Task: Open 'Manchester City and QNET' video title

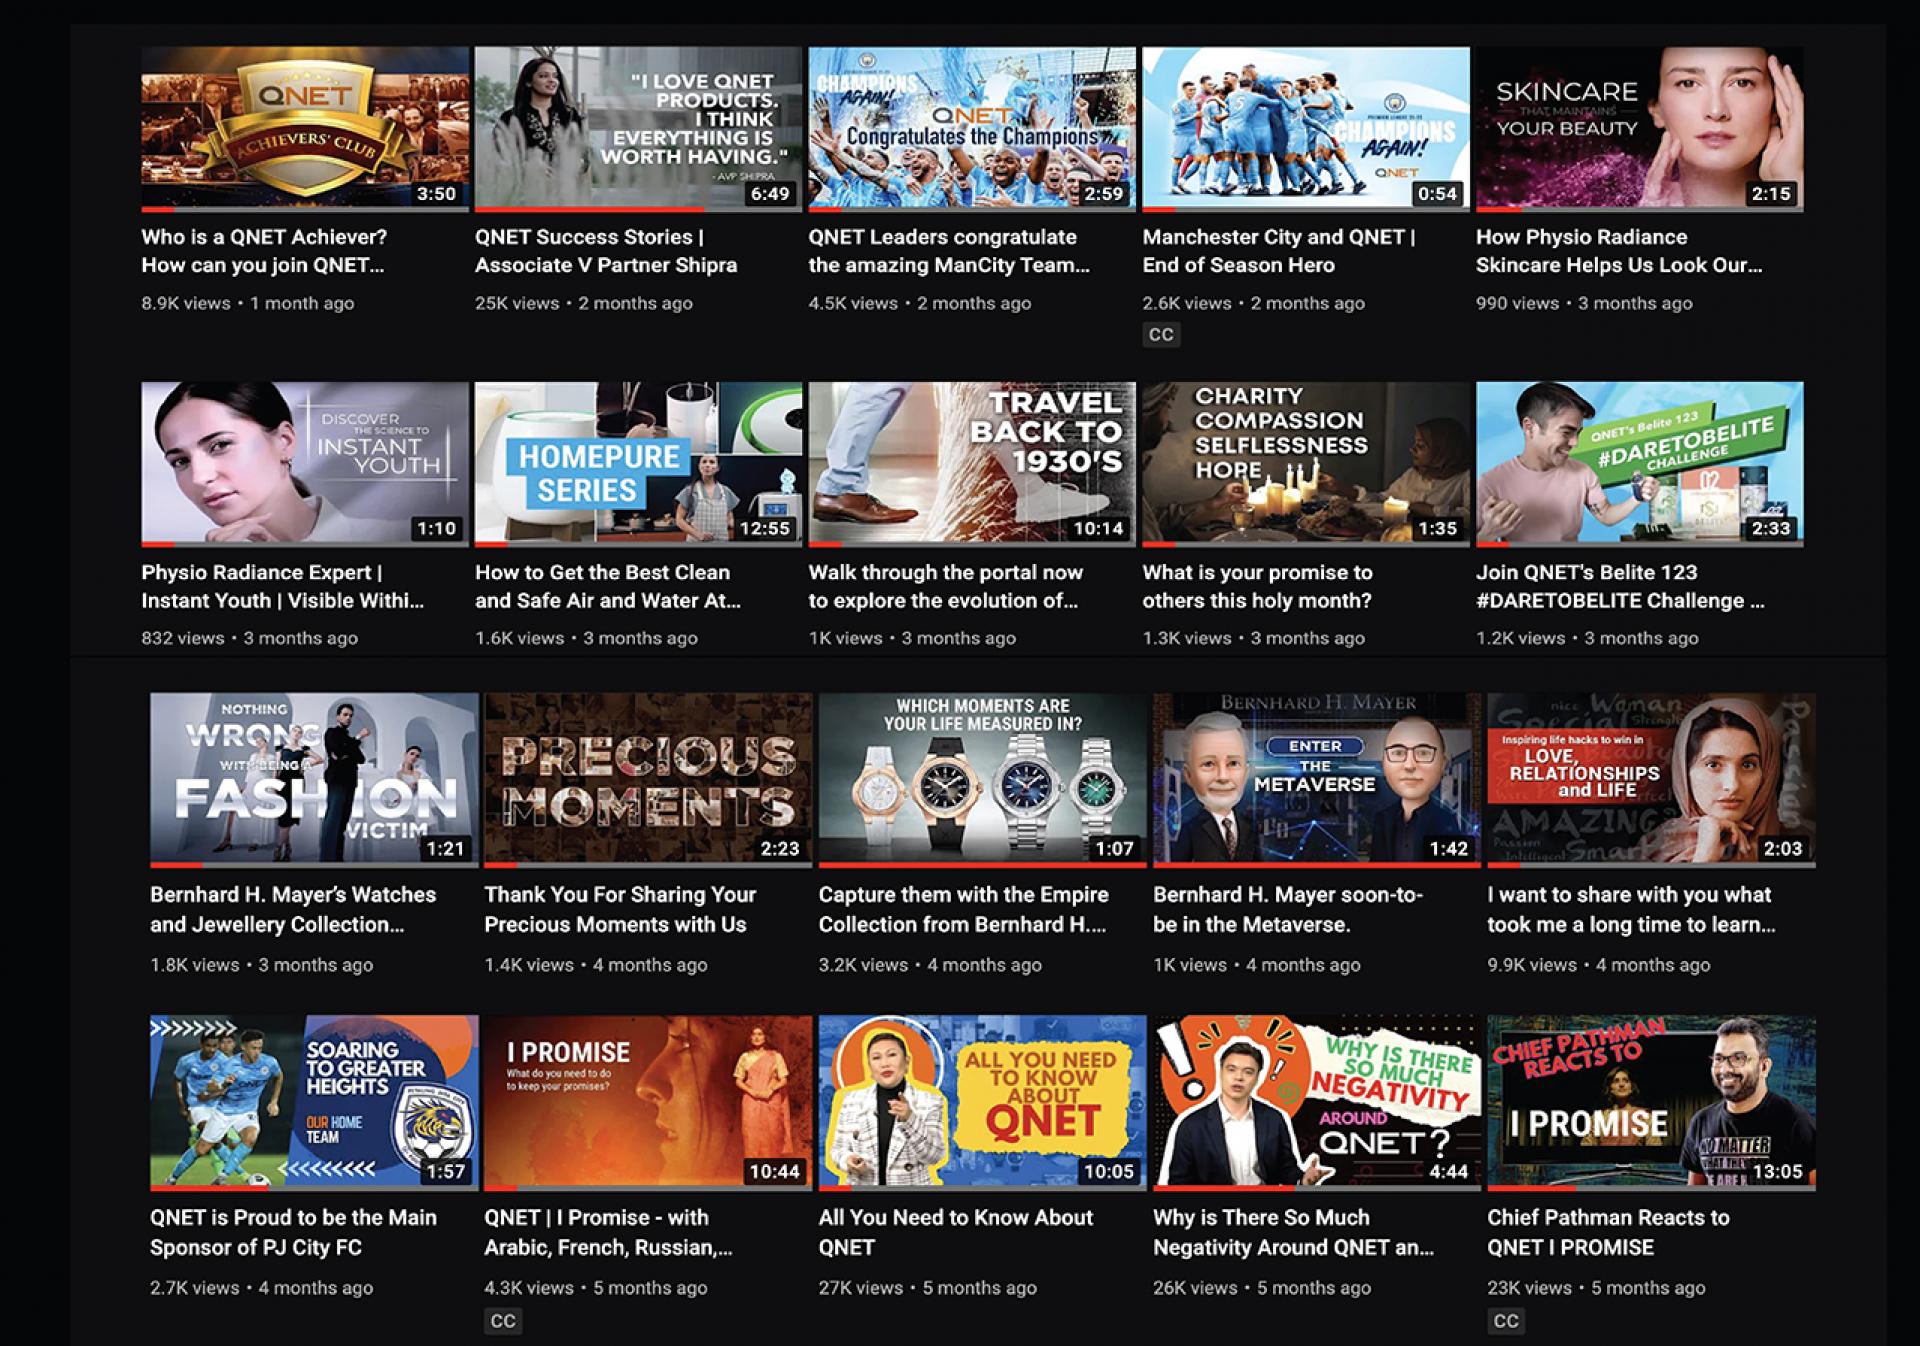Action: point(1279,251)
